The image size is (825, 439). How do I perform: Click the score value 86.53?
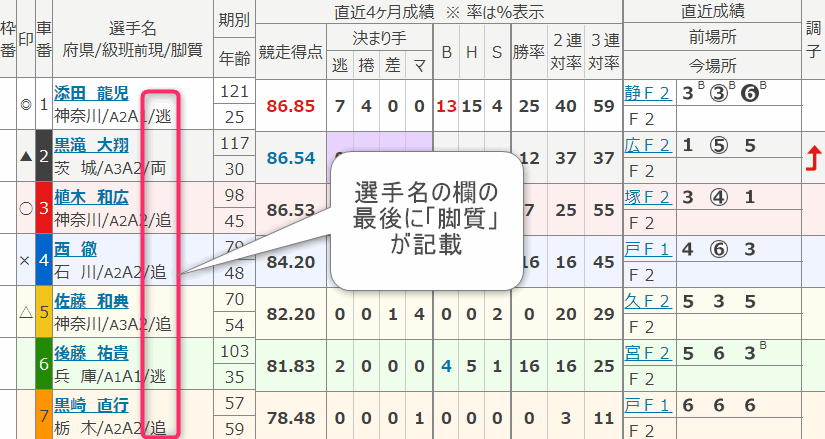point(290,210)
